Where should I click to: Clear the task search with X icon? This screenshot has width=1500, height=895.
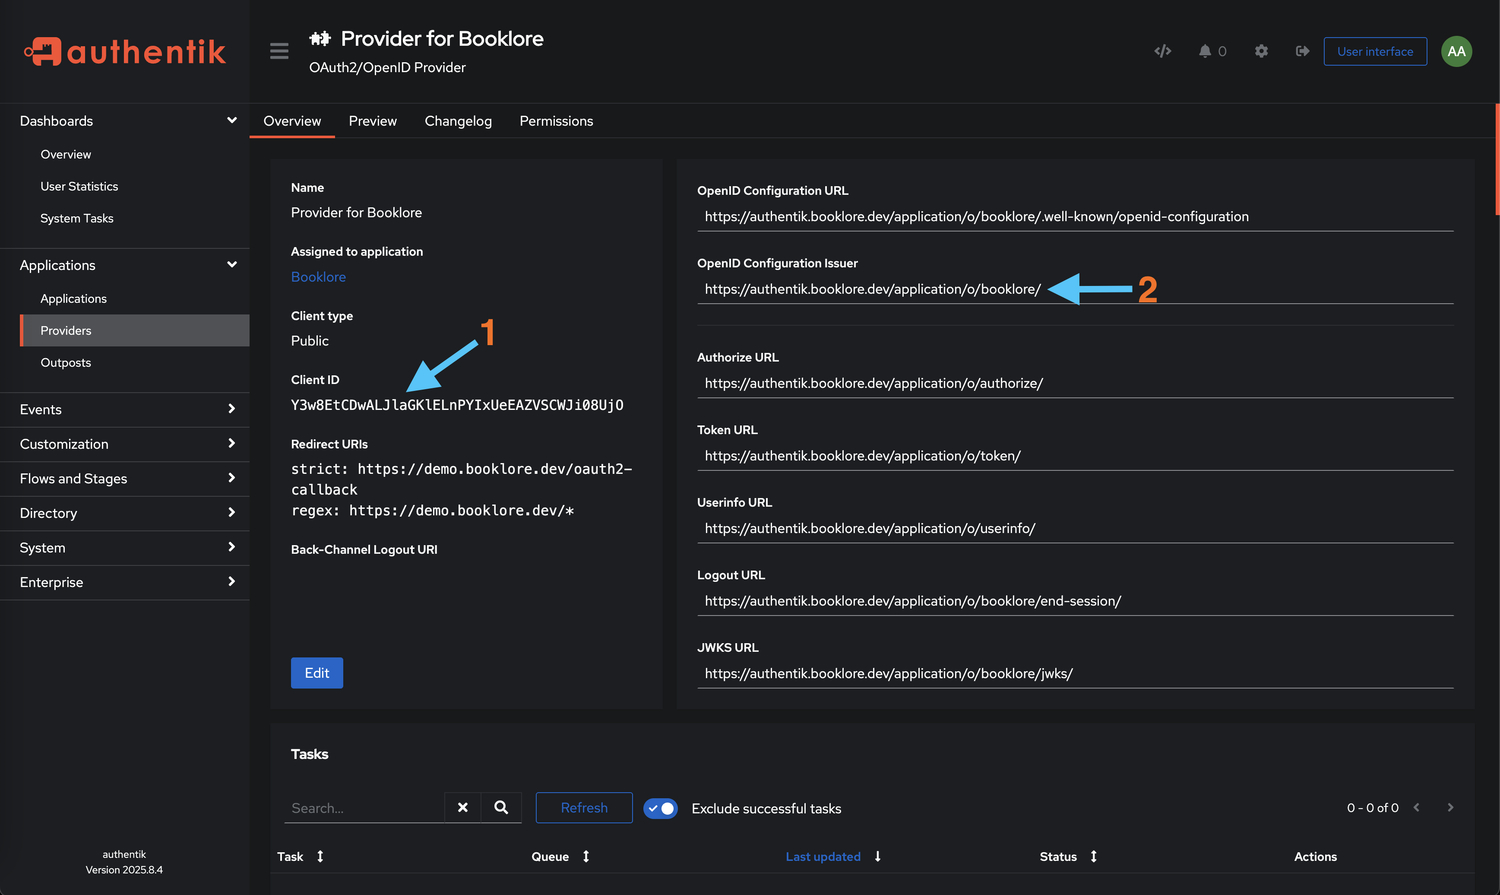tap(463, 808)
